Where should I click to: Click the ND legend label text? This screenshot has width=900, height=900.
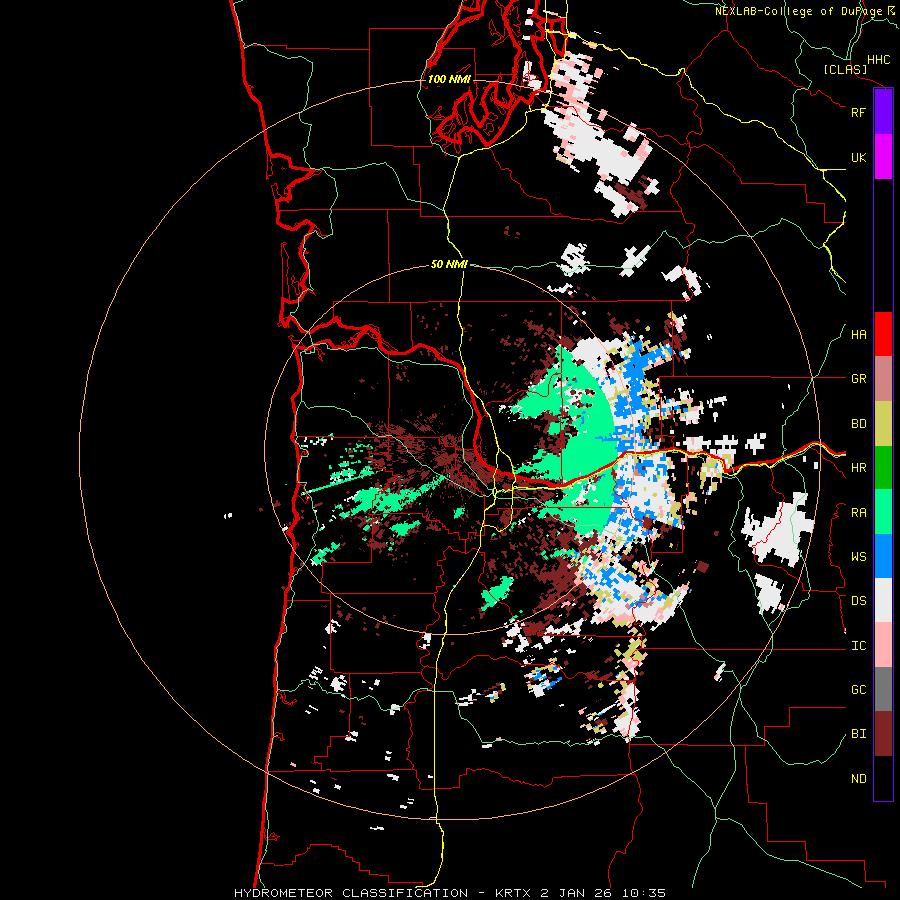pyautogui.click(x=858, y=779)
